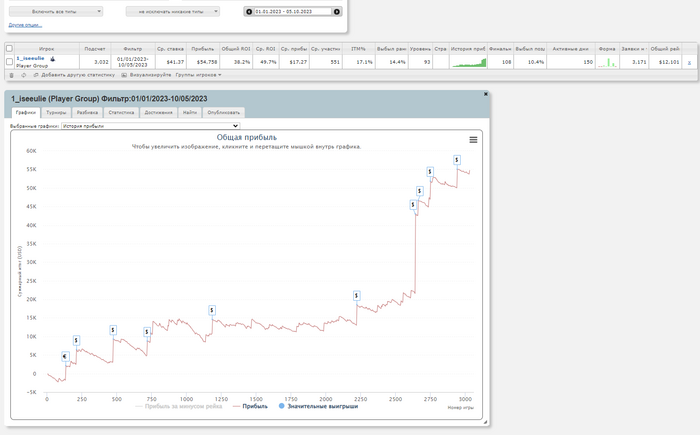Click the next date range arrow
Viewport: 700px width, 435px height.
(x=337, y=12)
